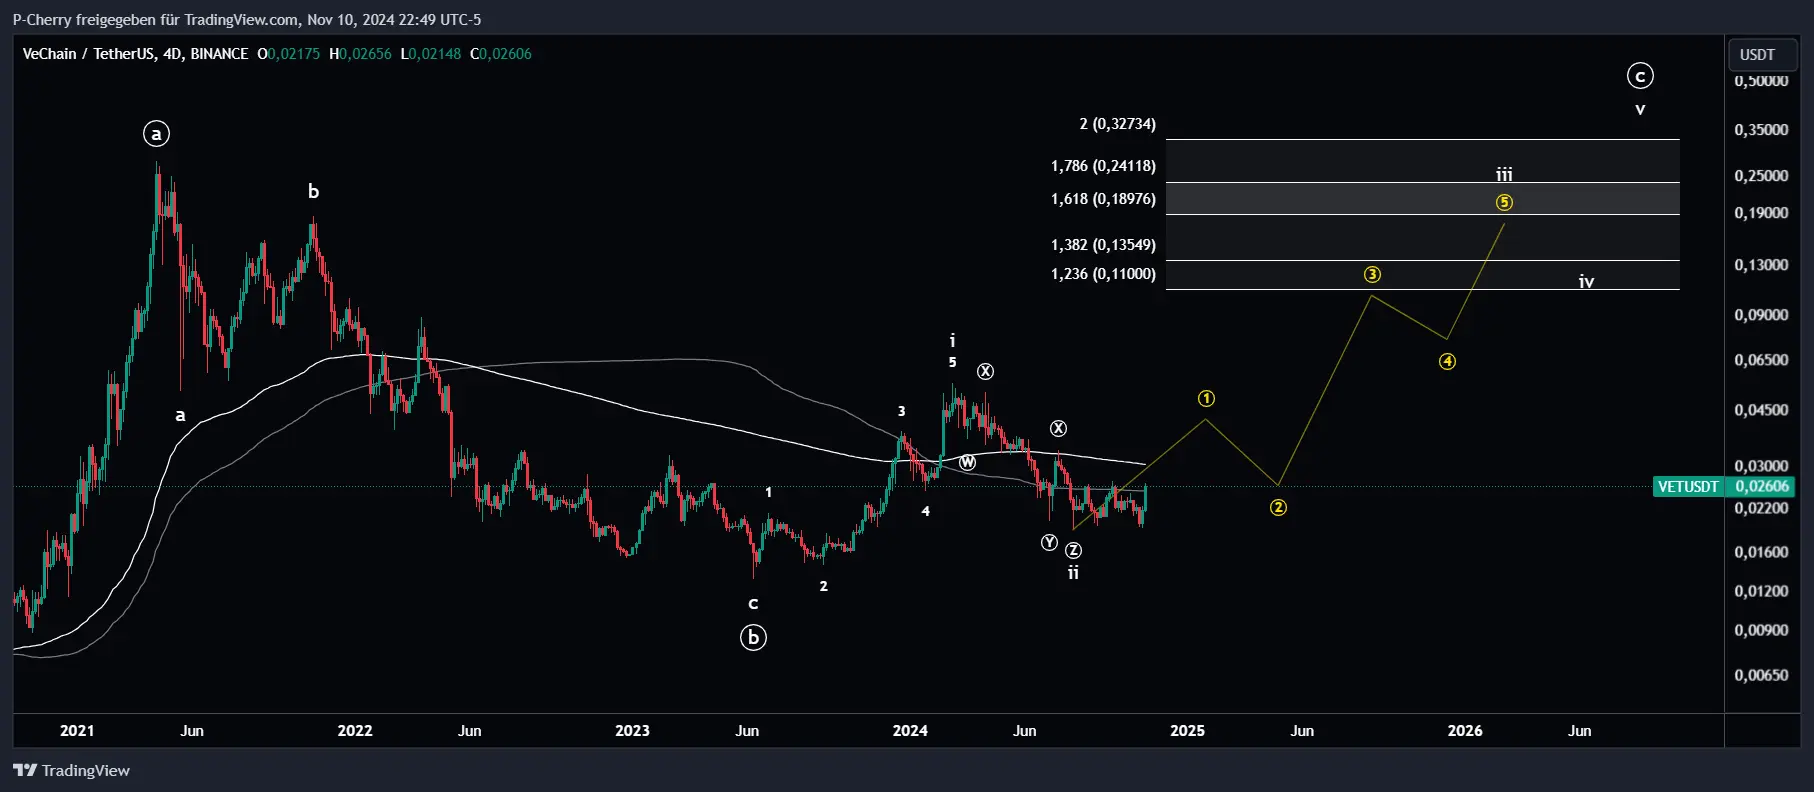Select yellow circled 1 wave marker
The height and width of the screenshot is (792, 1814).
[x=1207, y=399]
